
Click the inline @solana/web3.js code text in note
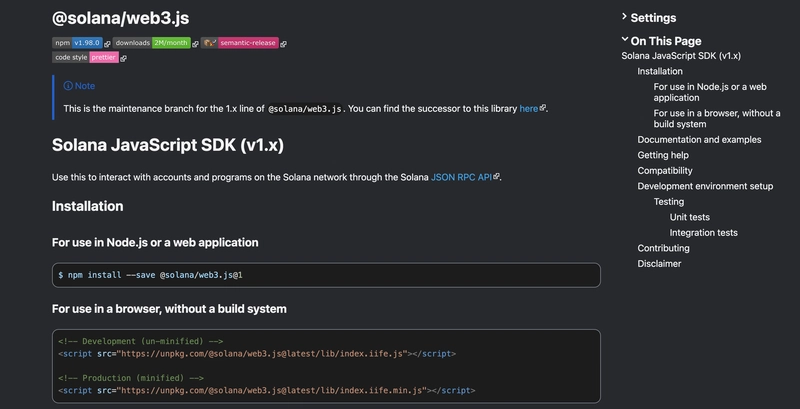point(305,109)
